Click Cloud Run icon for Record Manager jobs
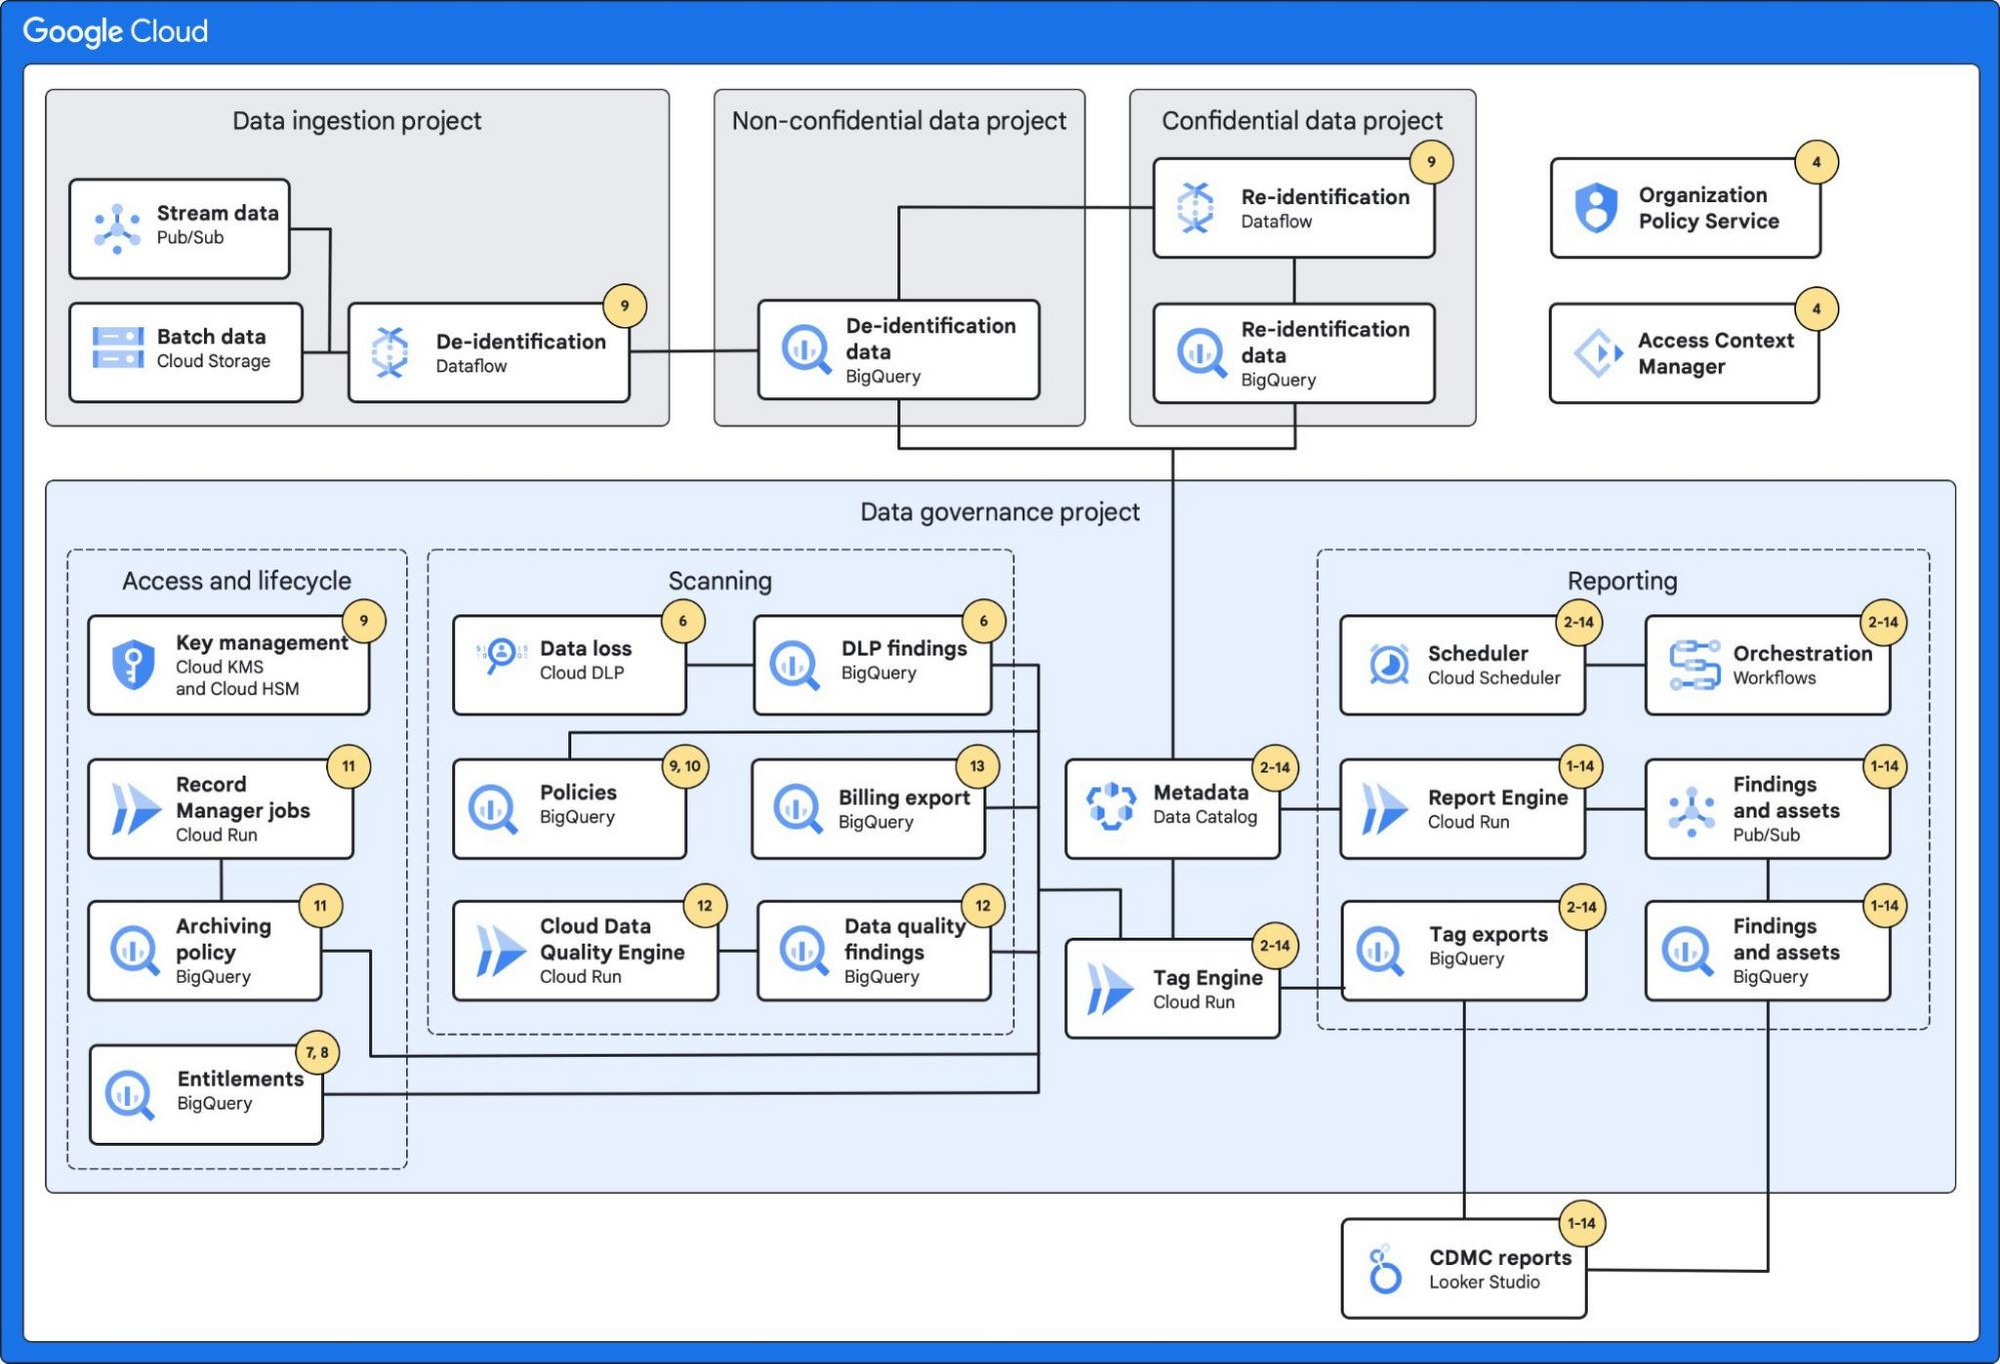The width and height of the screenshot is (2000, 1364). [x=136, y=808]
